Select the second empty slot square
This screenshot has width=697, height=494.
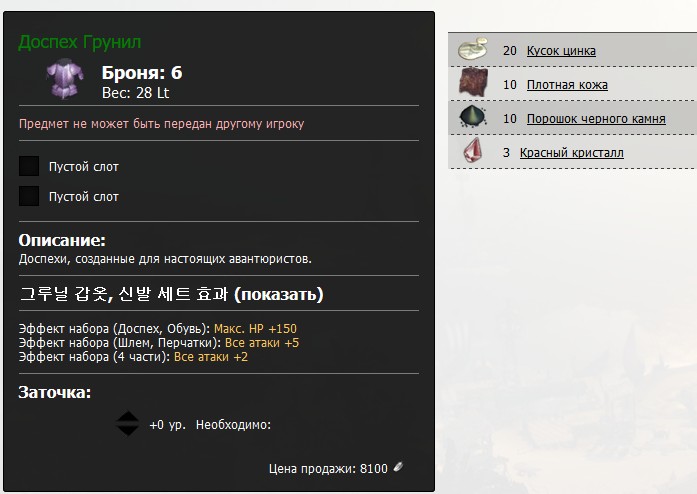29,196
